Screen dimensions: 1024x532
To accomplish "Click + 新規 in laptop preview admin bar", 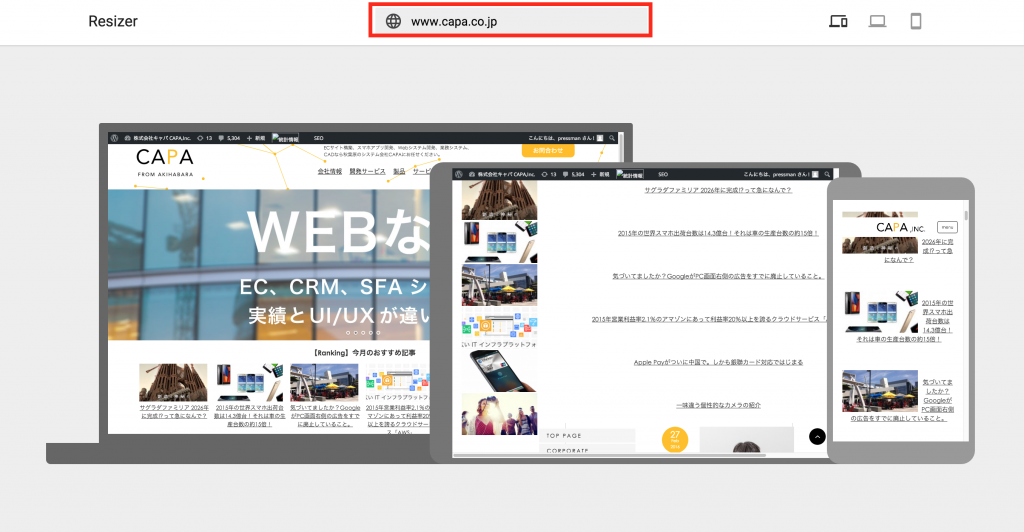I will [x=256, y=138].
